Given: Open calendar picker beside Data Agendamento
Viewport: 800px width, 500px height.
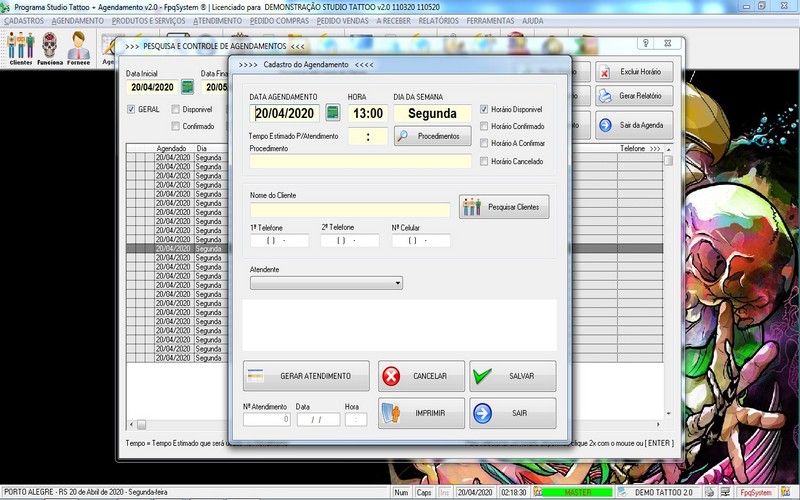Looking at the screenshot, I should coord(333,113).
